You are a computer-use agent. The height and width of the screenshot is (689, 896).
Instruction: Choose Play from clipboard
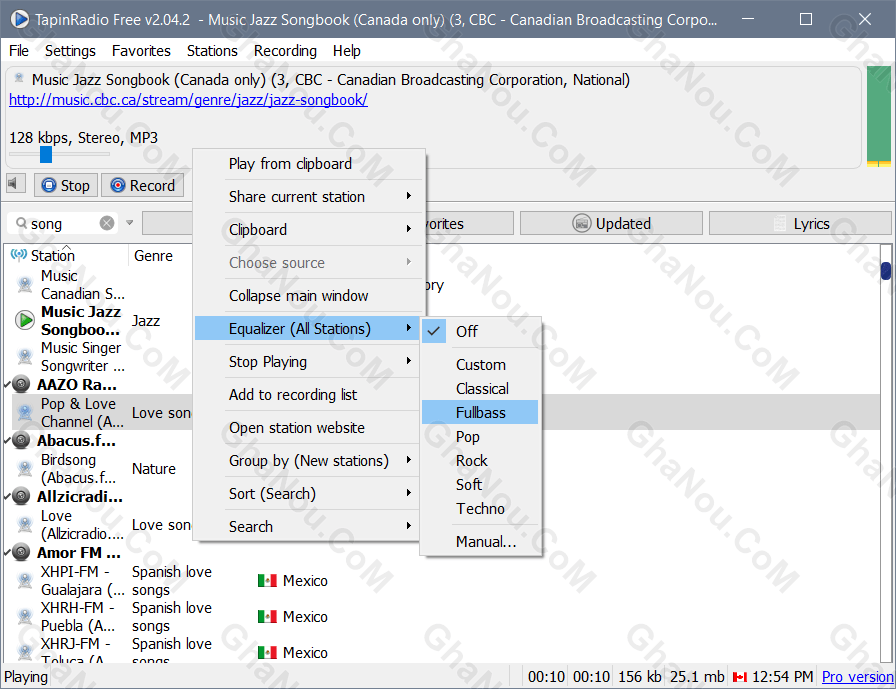[x=309, y=163]
